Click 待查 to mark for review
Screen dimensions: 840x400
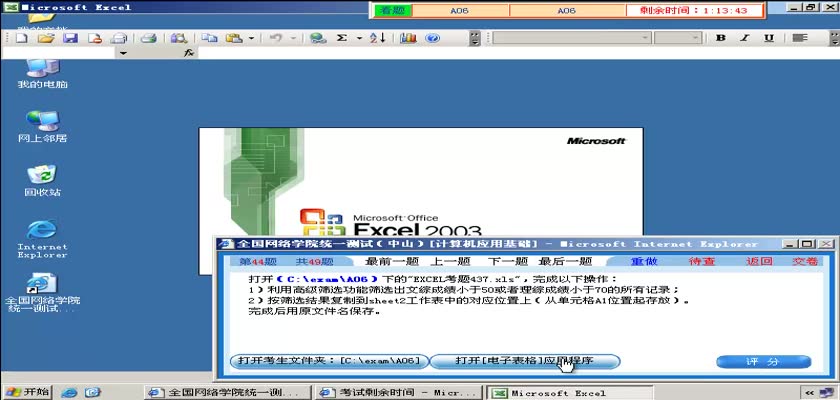[702, 261]
